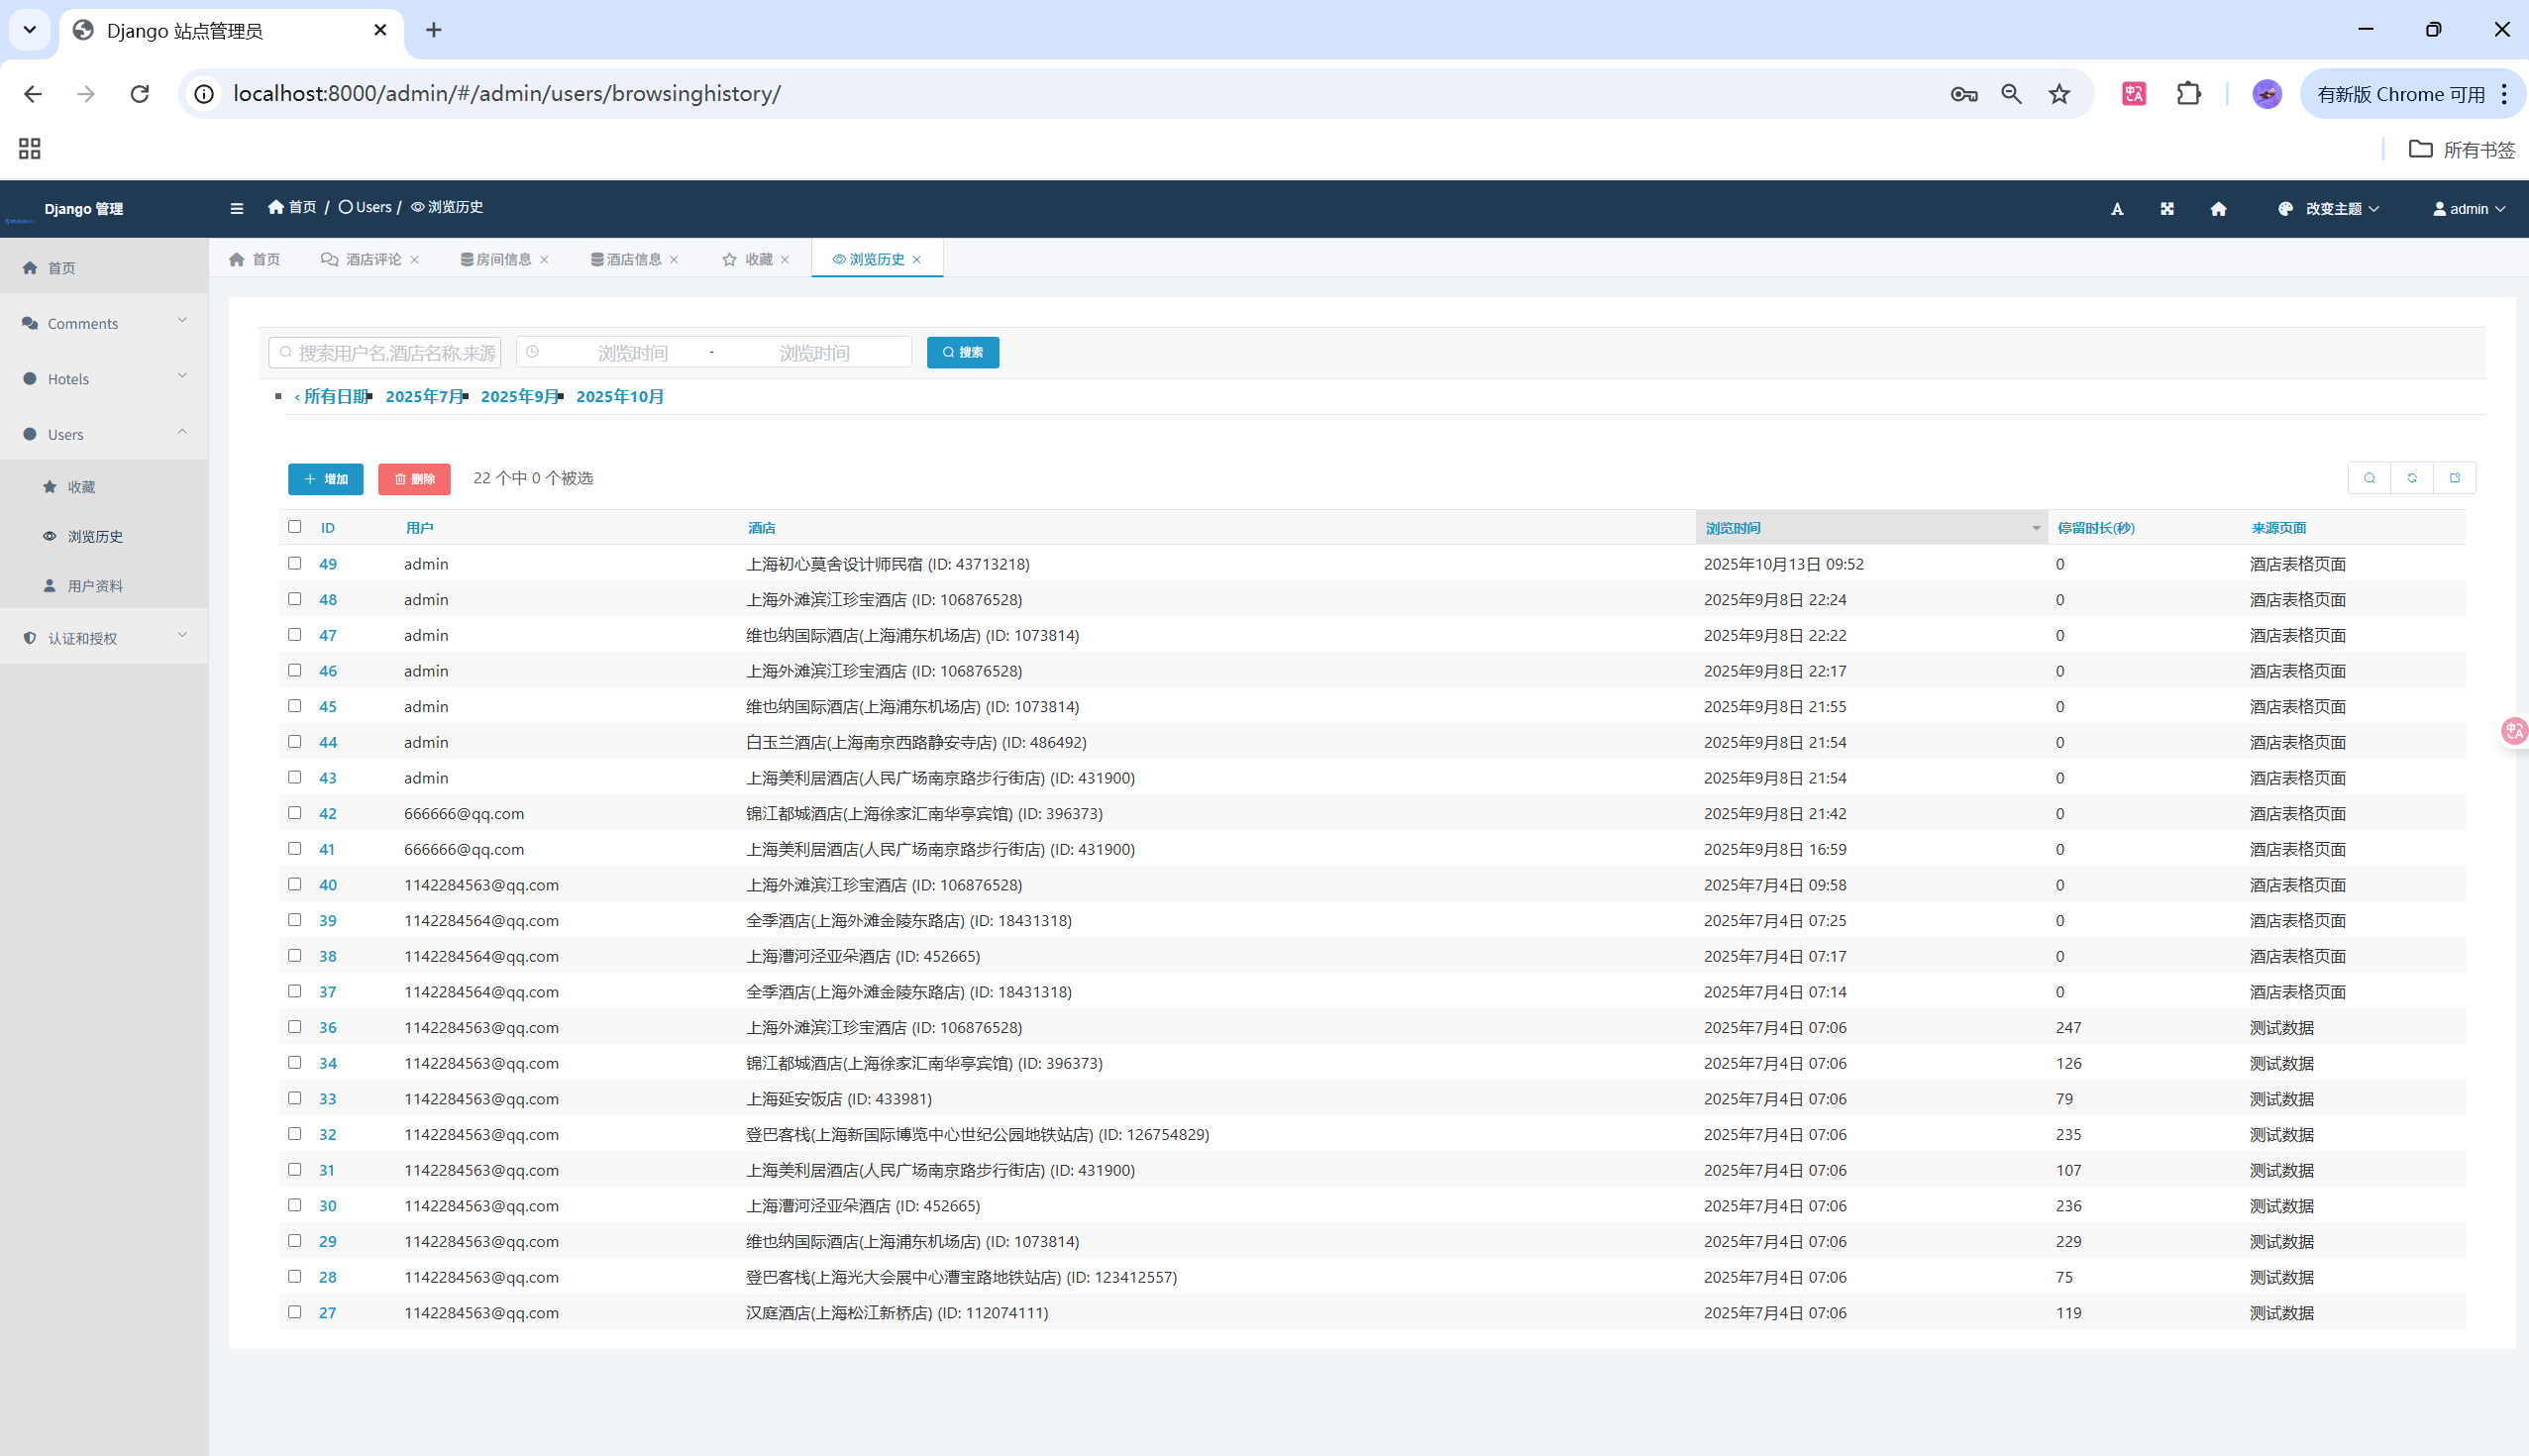The image size is (2529, 1456).
Task: Bookmark page with Chrome star icon
Action: pos(2059,94)
